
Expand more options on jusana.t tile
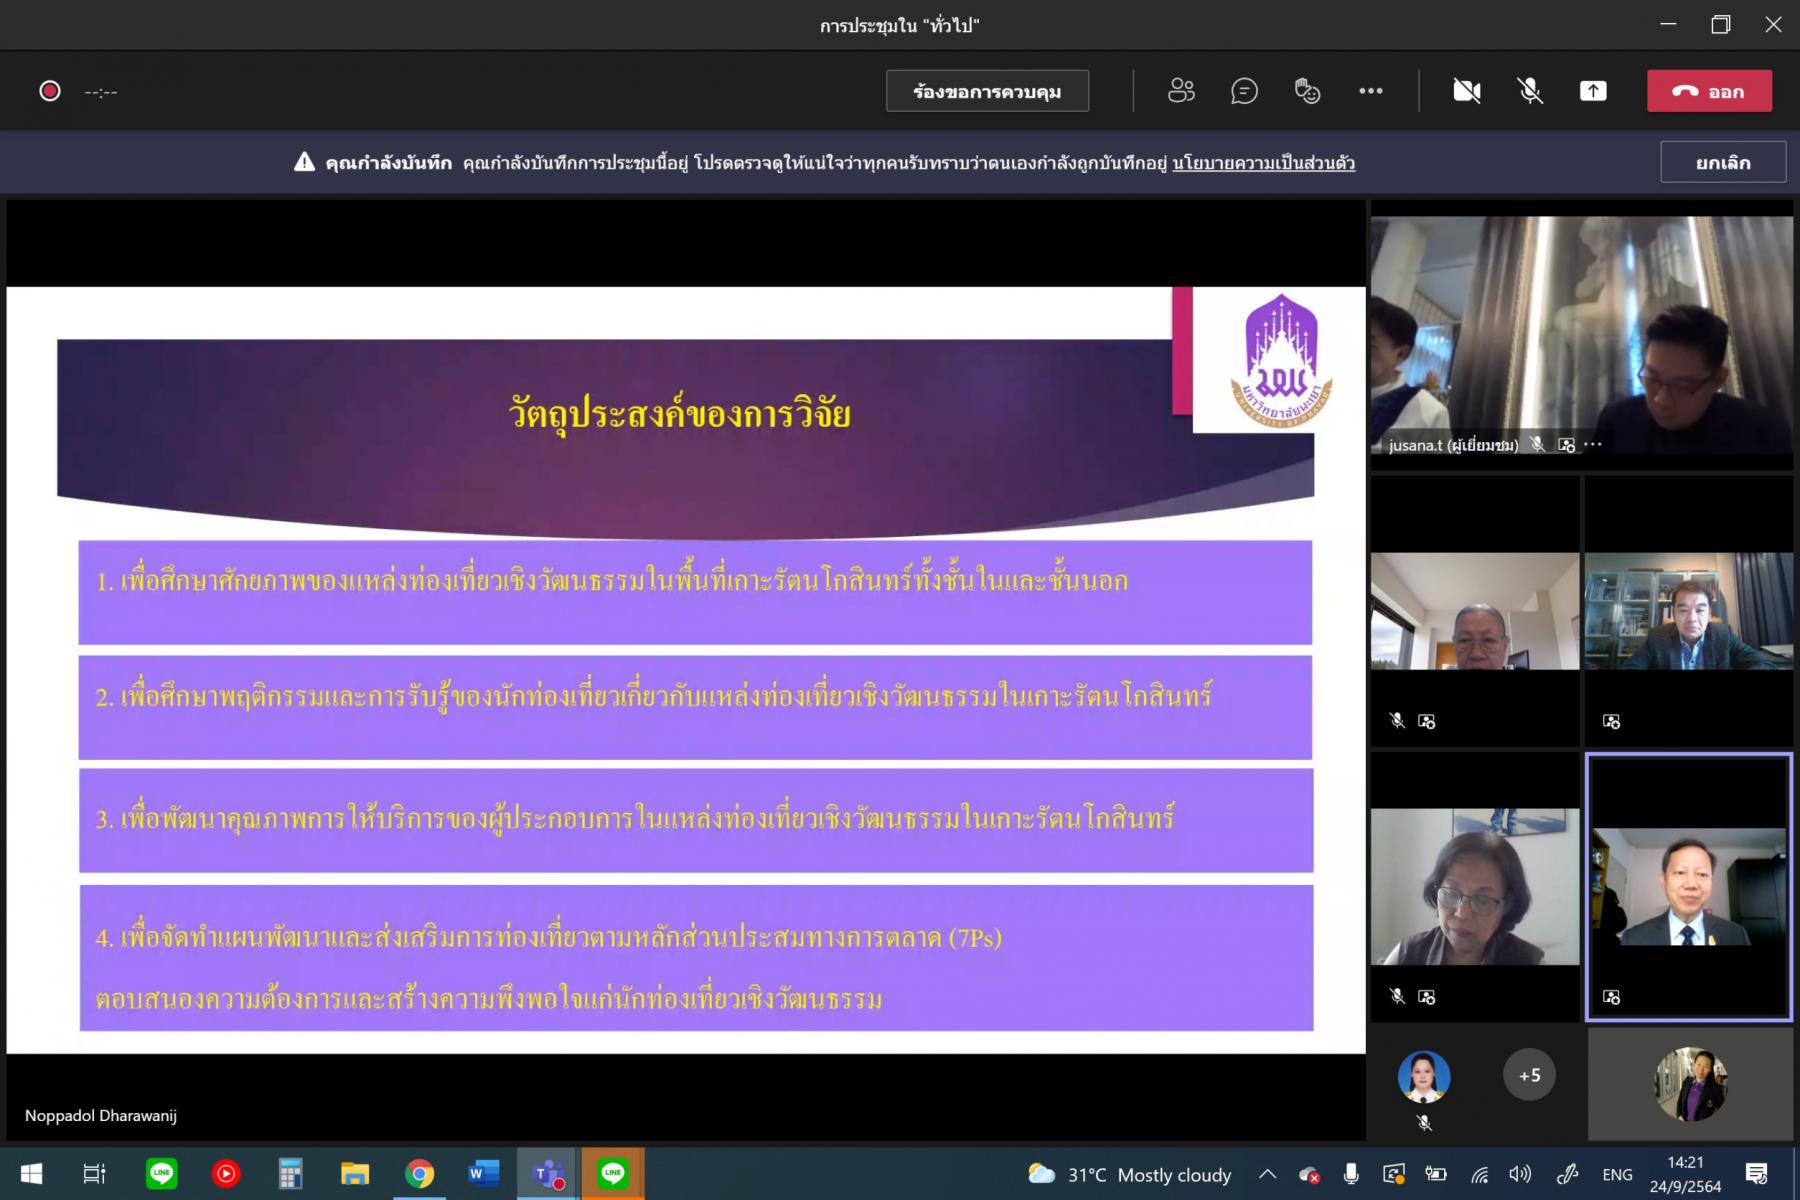(1593, 445)
